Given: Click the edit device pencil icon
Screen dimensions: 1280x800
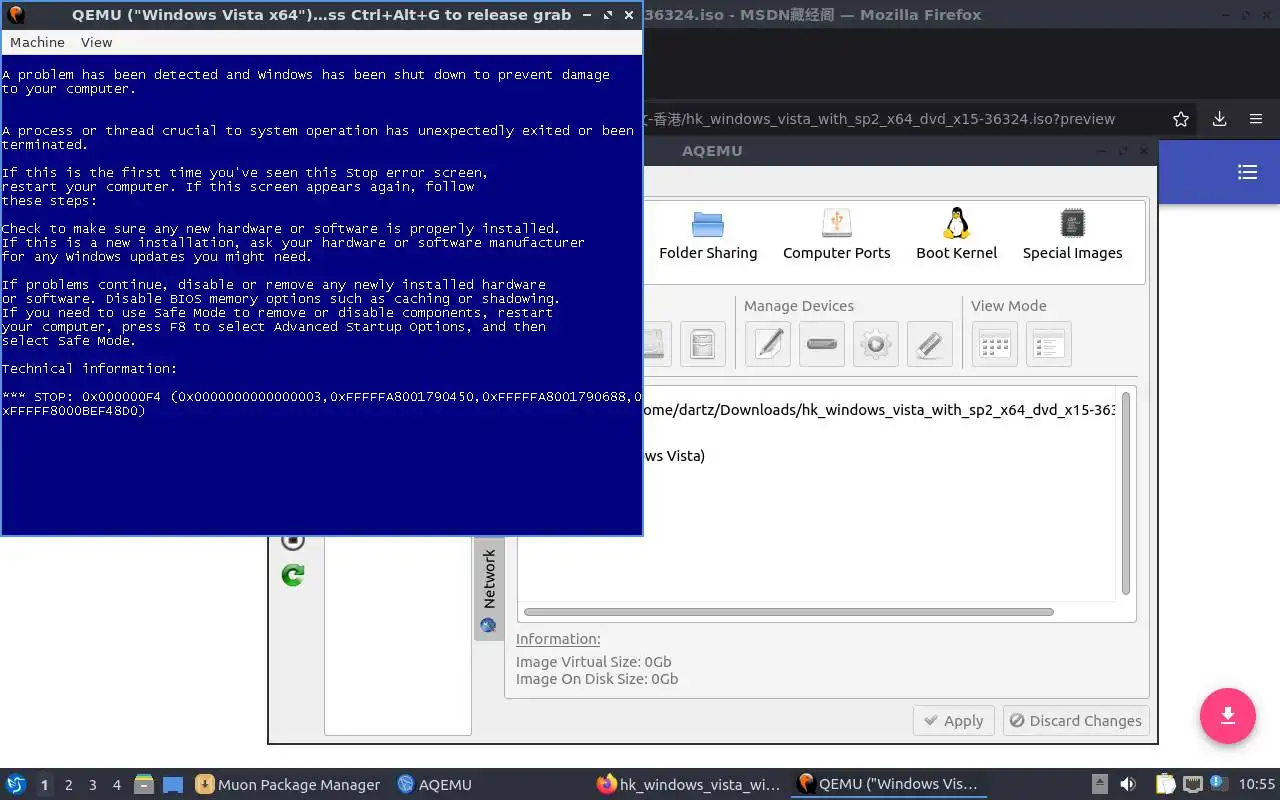Looking at the screenshot, I should click(x=768, y=344).
